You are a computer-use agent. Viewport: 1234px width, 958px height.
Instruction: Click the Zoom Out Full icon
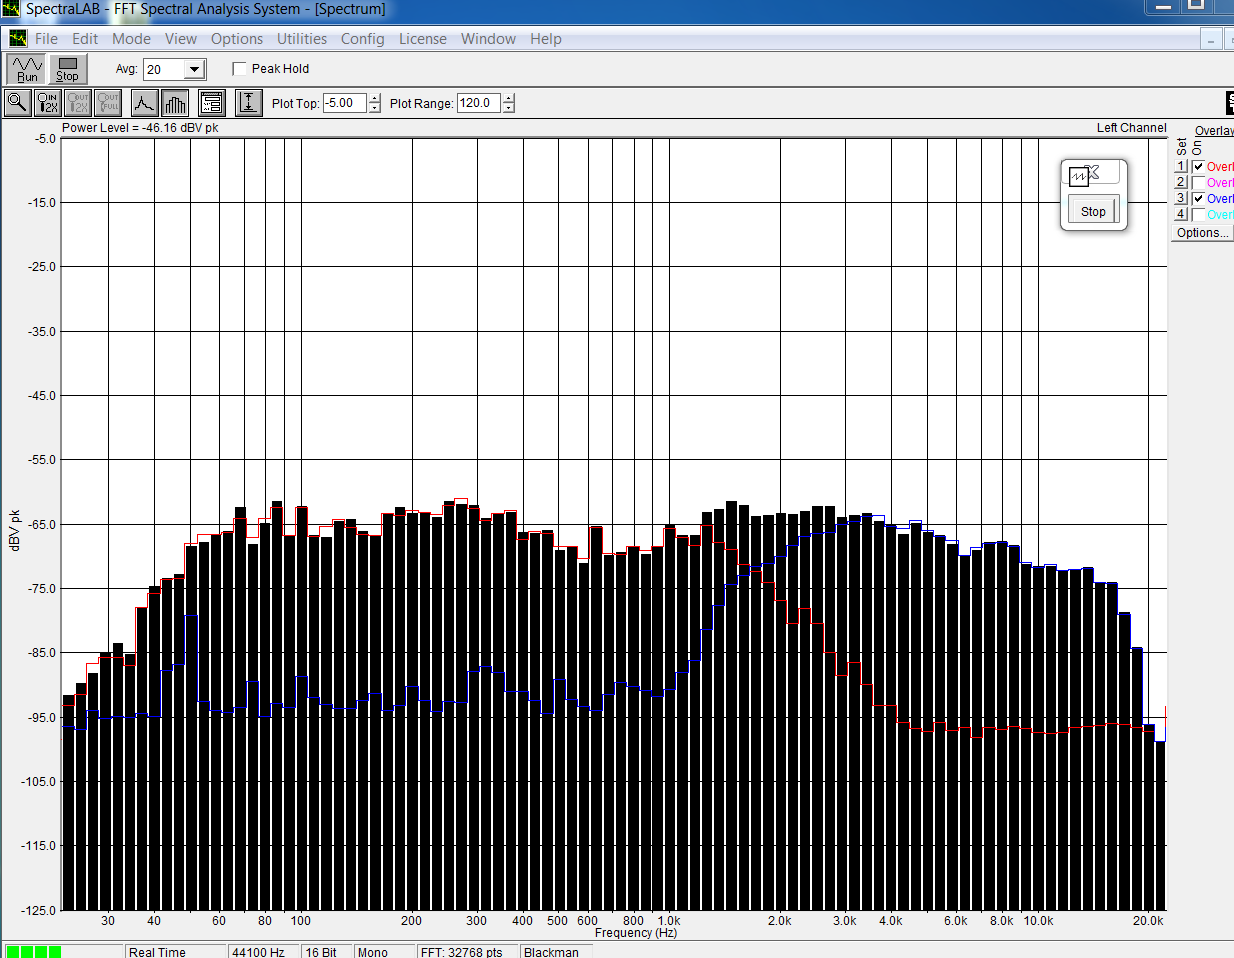[x=107, y=102]
